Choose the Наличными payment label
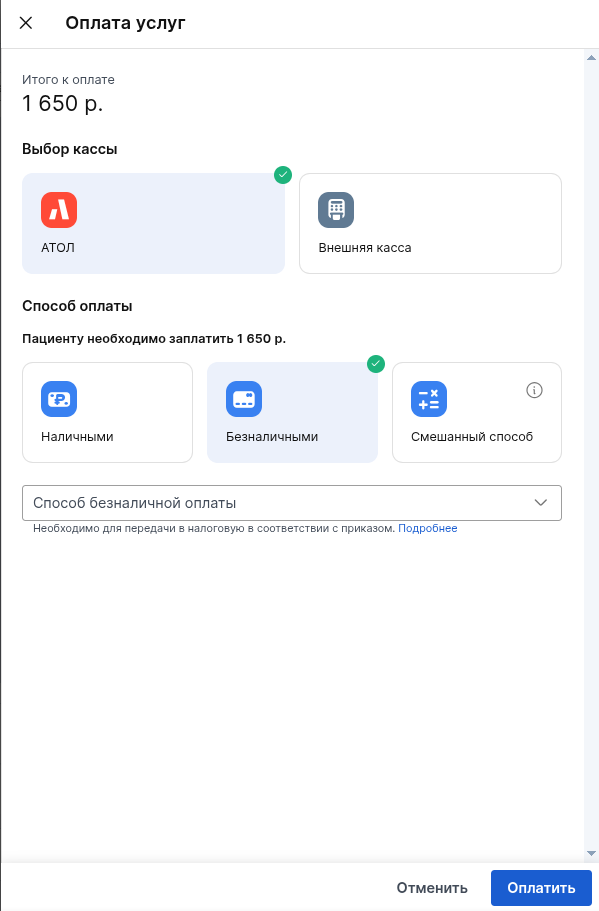The width and height of the screenshot is (599, 911). click(77, 437)
